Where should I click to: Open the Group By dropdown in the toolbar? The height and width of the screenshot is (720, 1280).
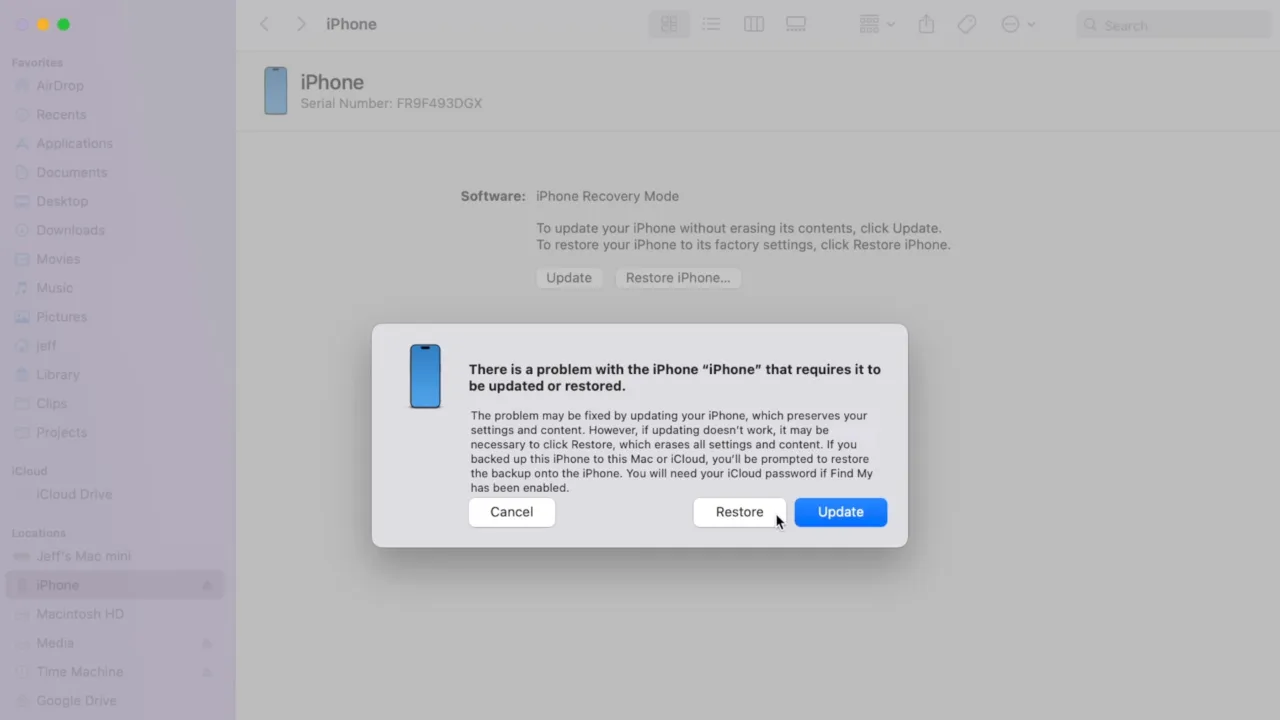[869, 24]
